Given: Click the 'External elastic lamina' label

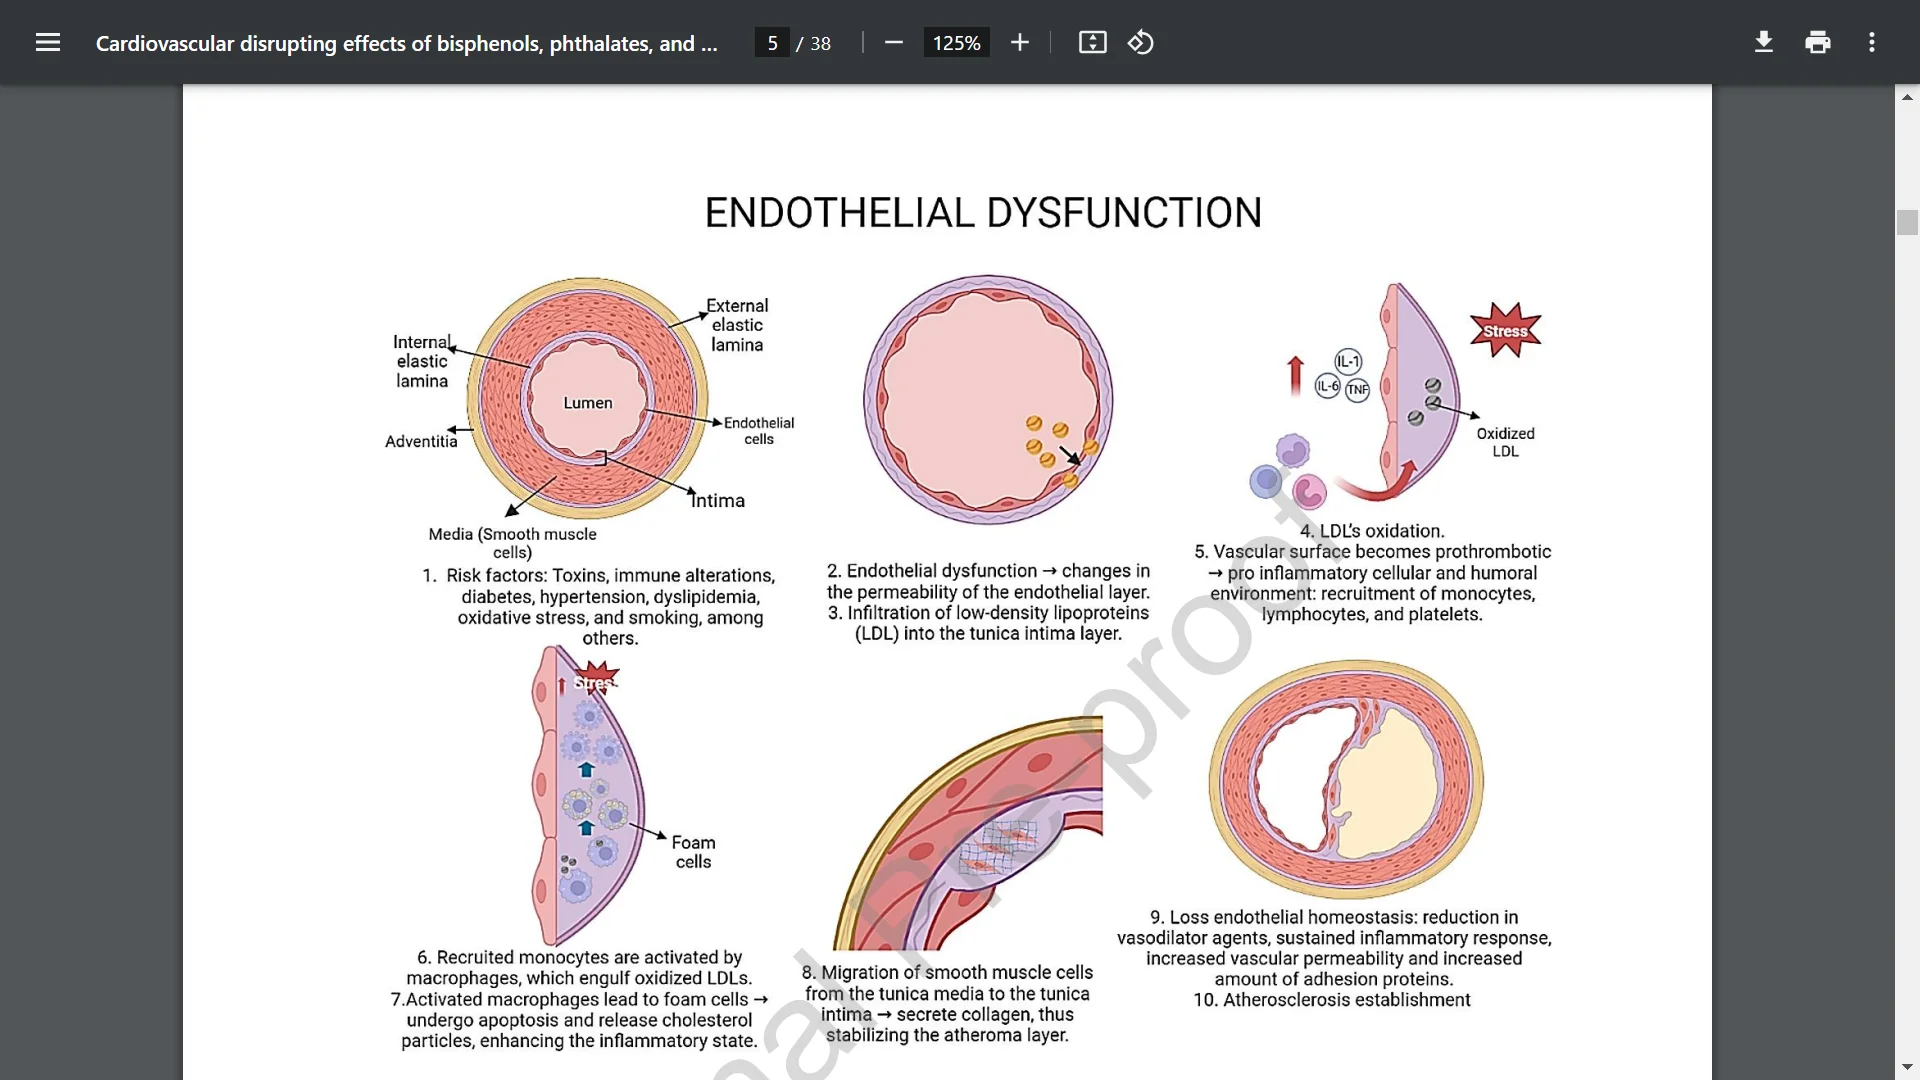Looking at the screenshot, I should click(737, 325).
